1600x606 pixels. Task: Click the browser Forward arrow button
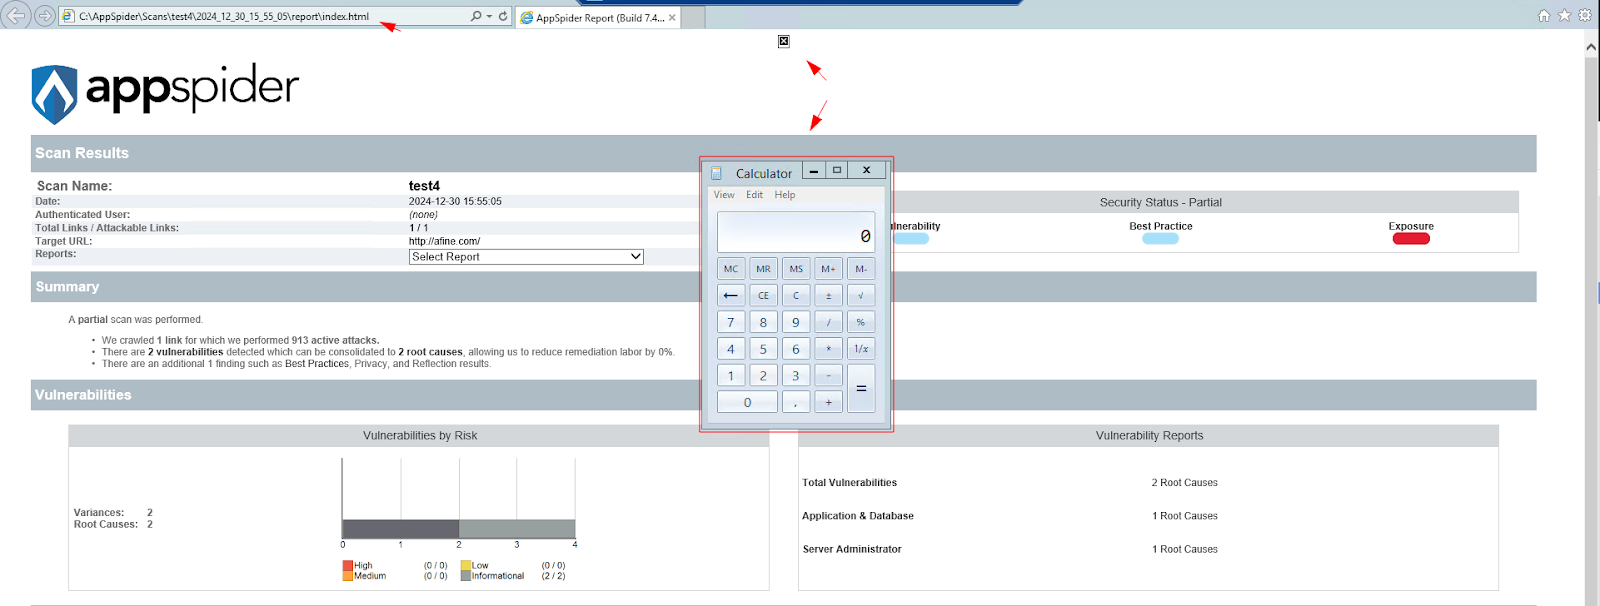[x=44, y=16]
